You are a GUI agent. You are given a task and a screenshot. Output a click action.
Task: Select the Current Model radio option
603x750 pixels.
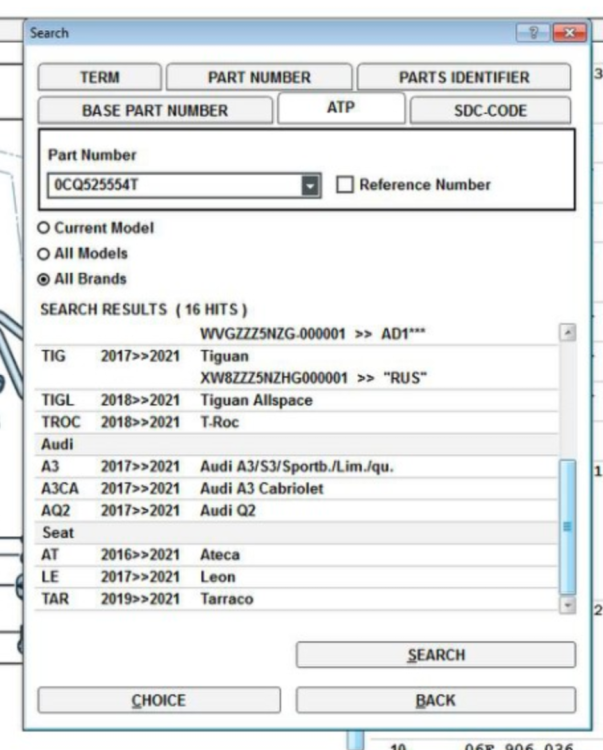(44, 228)
